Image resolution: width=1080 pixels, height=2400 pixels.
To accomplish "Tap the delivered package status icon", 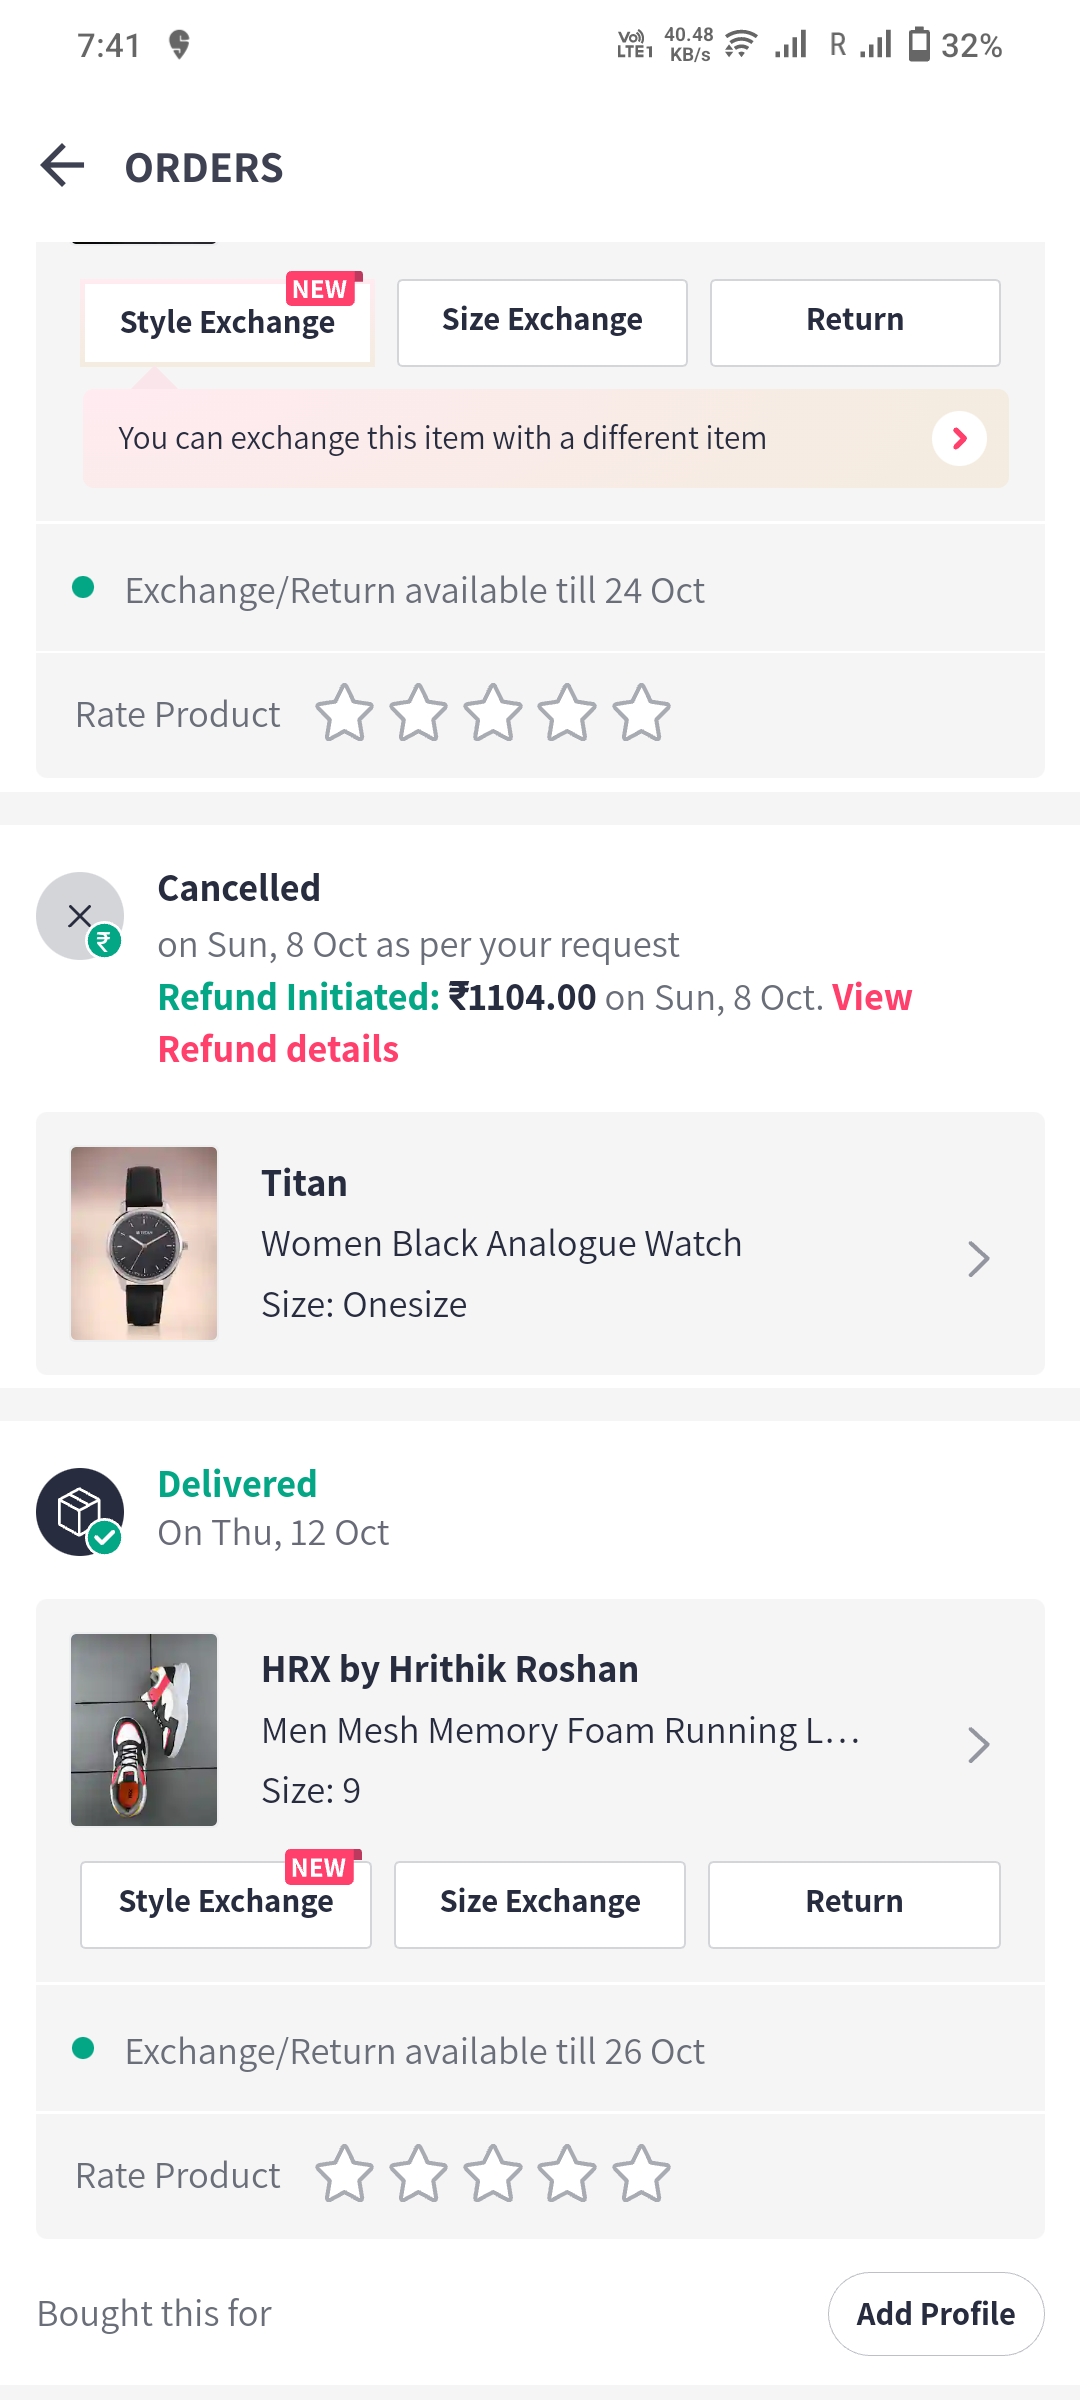I will 80,1511.
